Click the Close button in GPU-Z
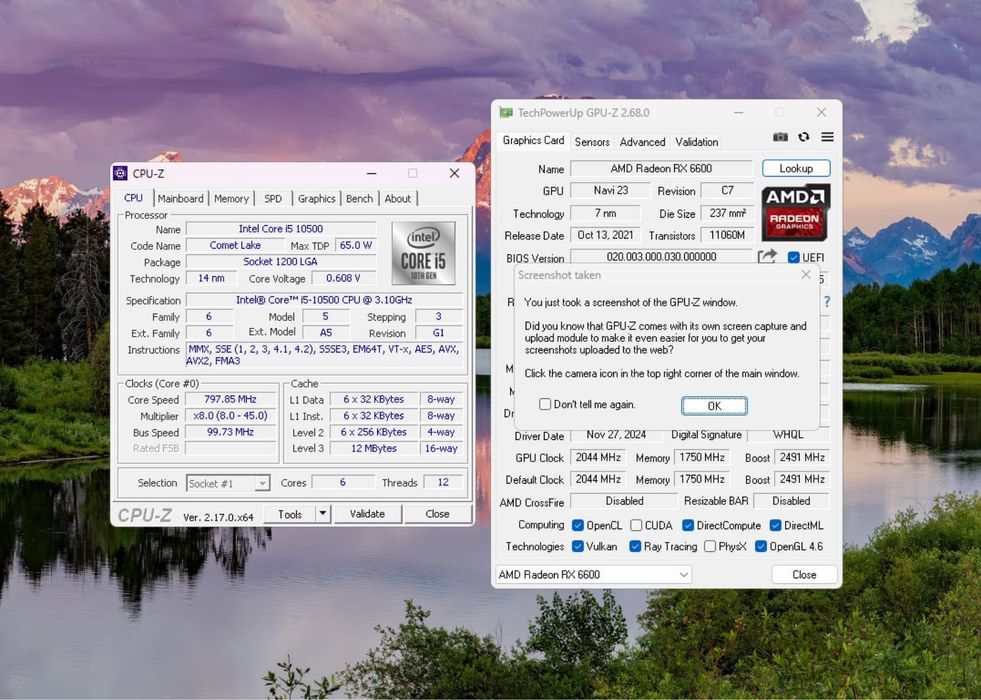The width and height of the screenshot is (981, 700). click(804, 574)
